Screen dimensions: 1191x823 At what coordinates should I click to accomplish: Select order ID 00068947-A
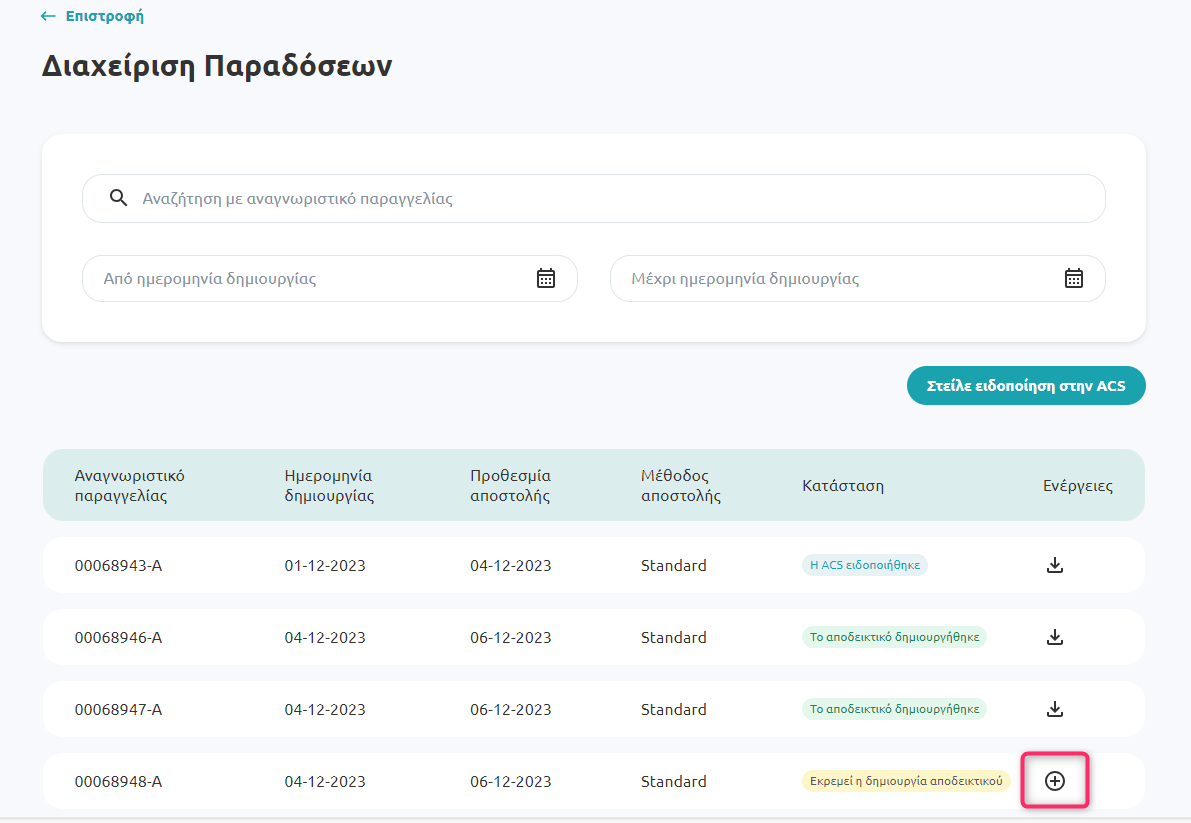click(x=118, y=710)
